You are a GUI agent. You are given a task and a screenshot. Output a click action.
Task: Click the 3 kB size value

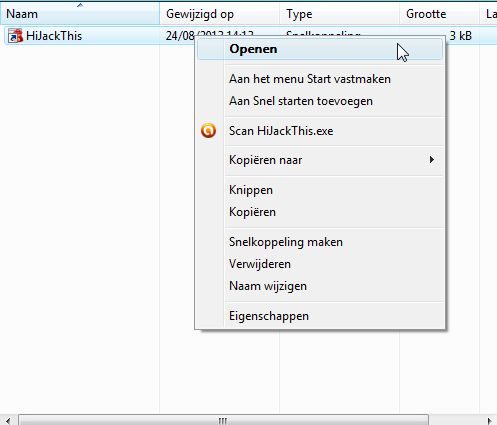tap(460, 36)
